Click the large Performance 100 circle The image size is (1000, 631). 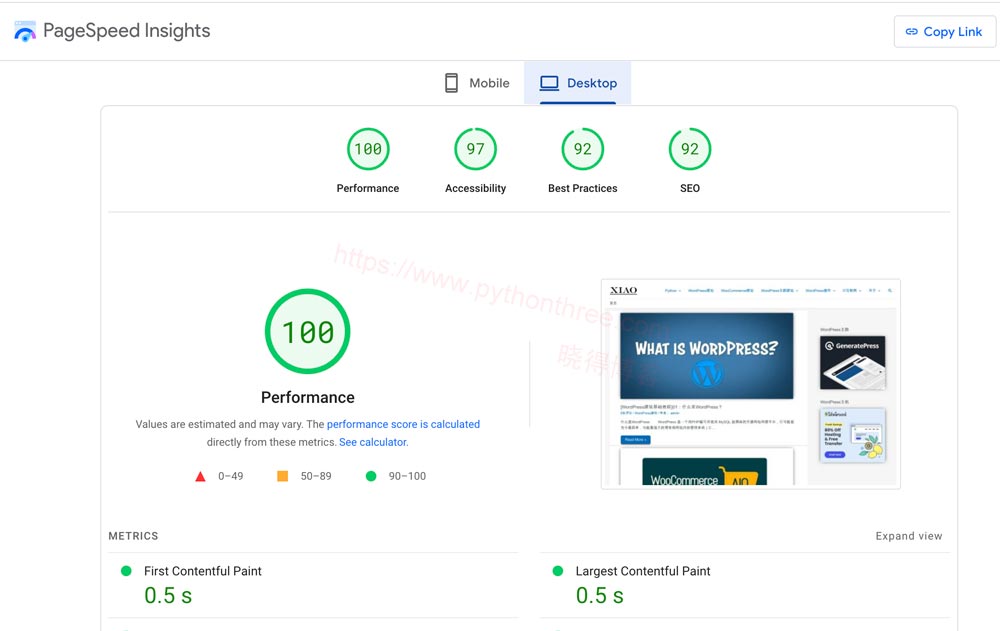(x=307, y=331)
